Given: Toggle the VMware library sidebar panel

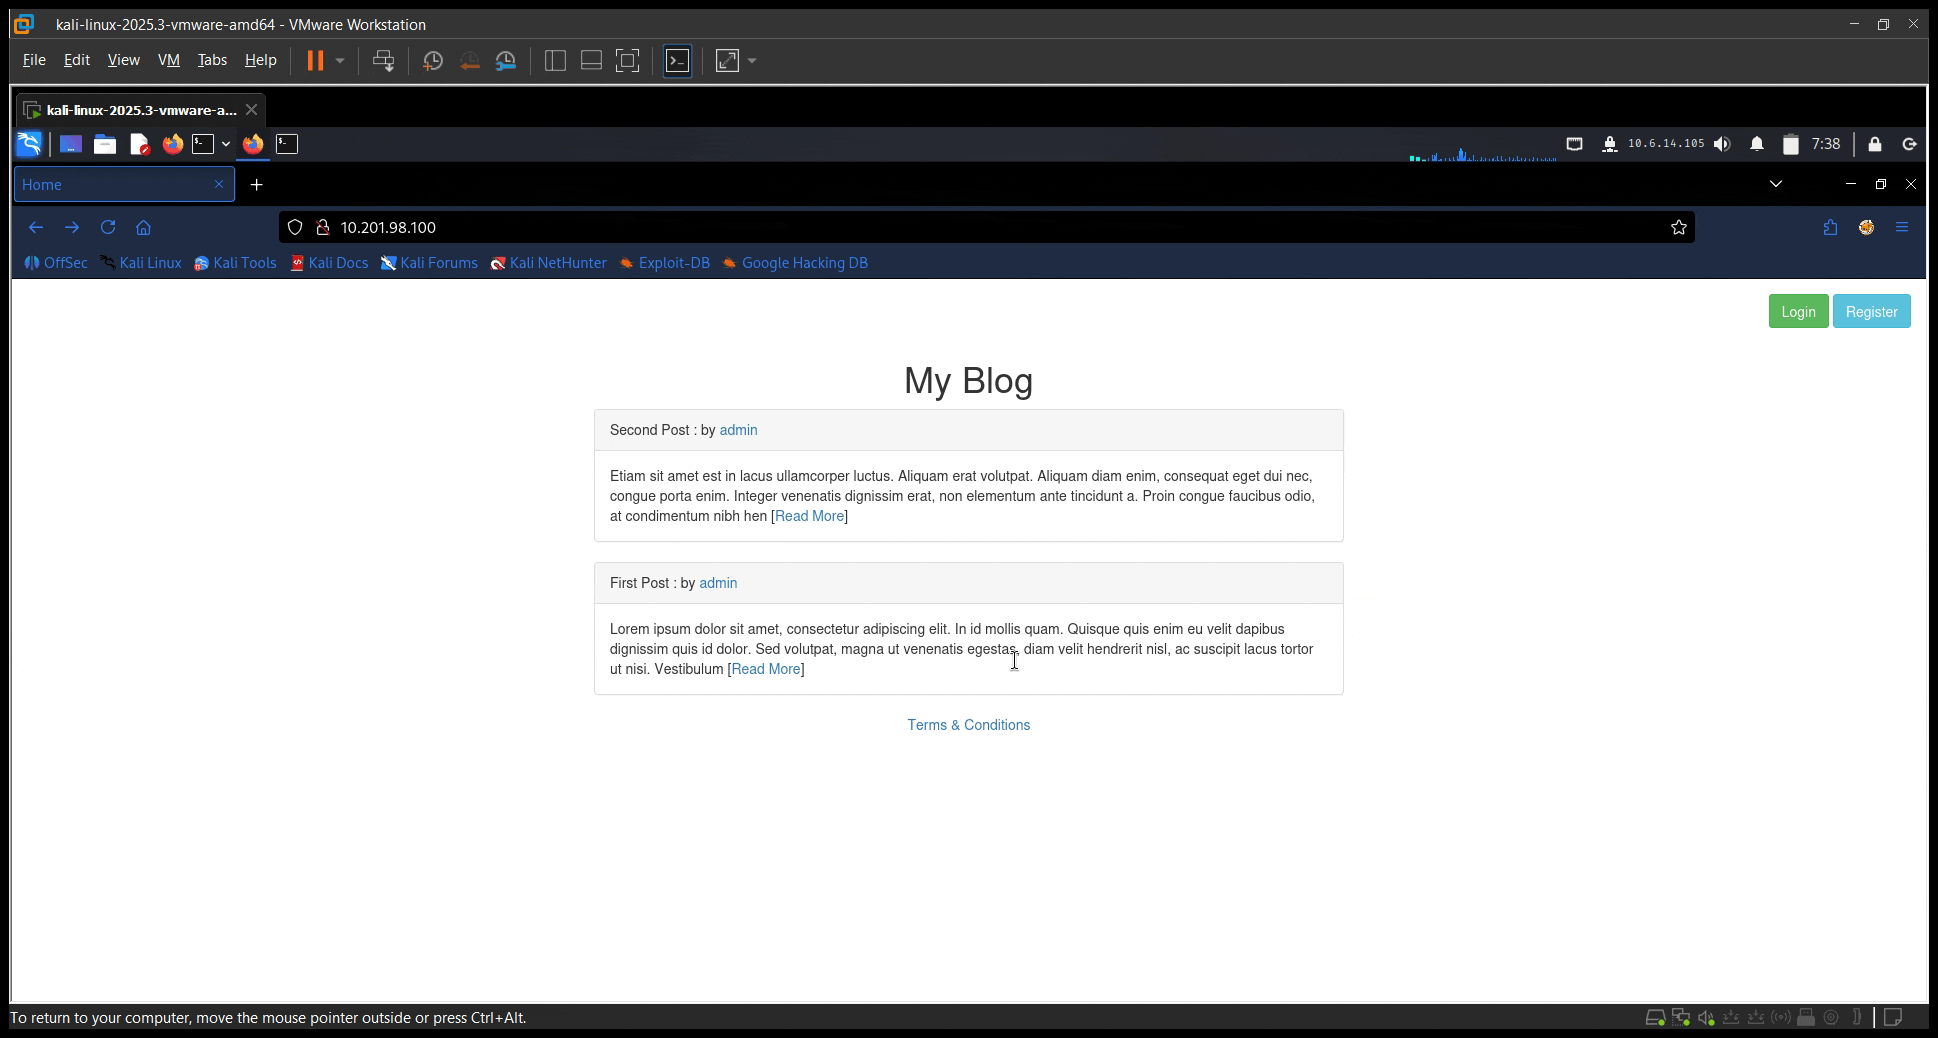Looking at the screenshot, I should click(x=555, y=61).
